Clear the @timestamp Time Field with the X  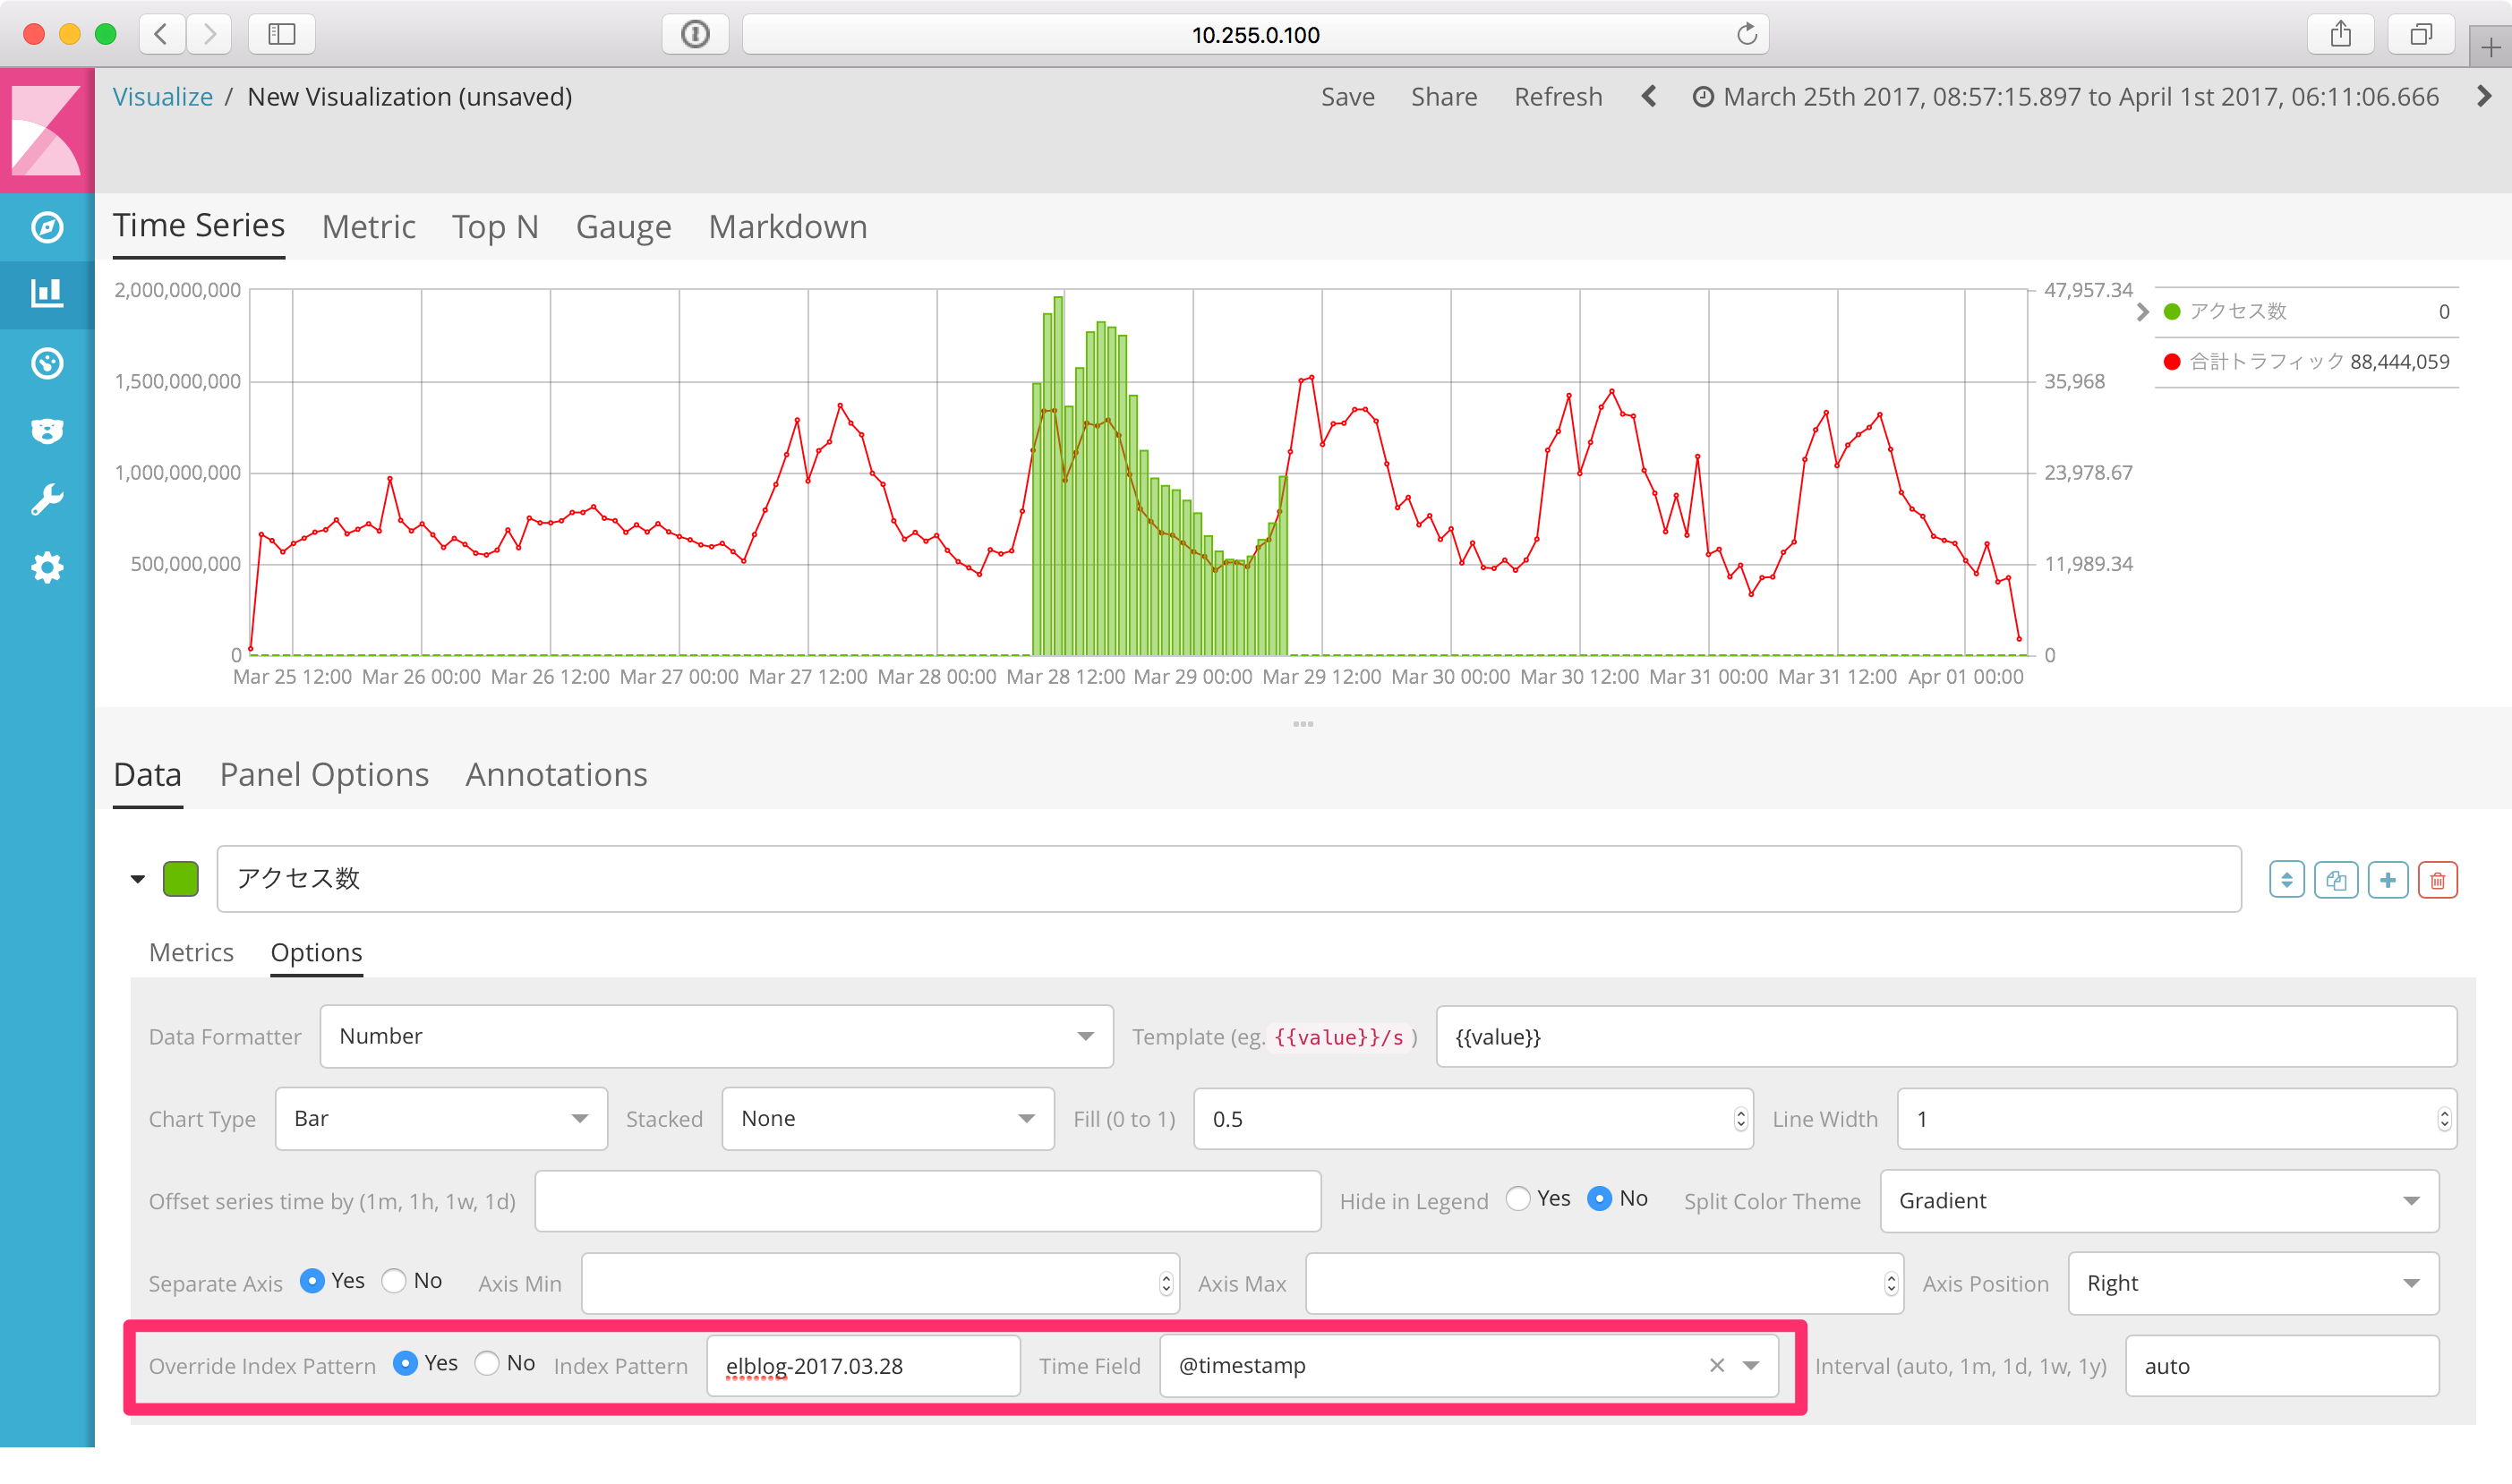click(1716, 1365)
